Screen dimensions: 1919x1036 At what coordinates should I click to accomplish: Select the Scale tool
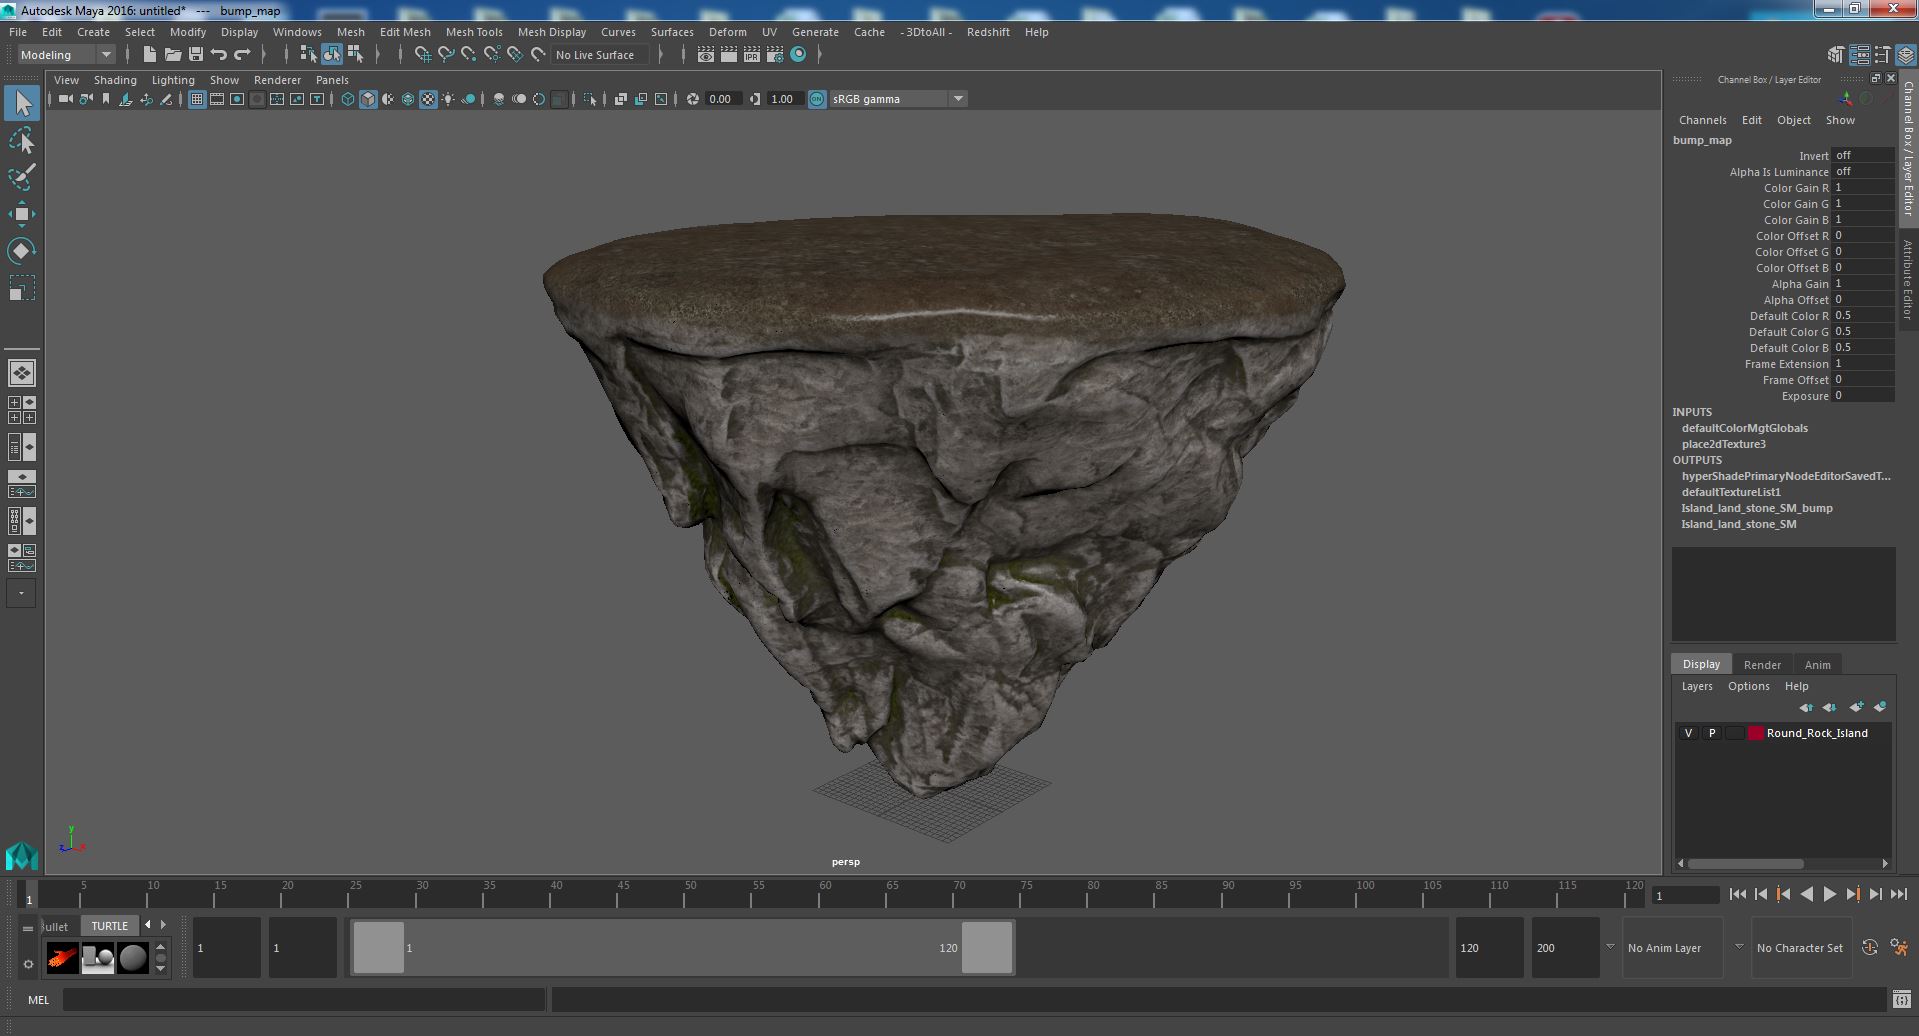tap(22, 288)
